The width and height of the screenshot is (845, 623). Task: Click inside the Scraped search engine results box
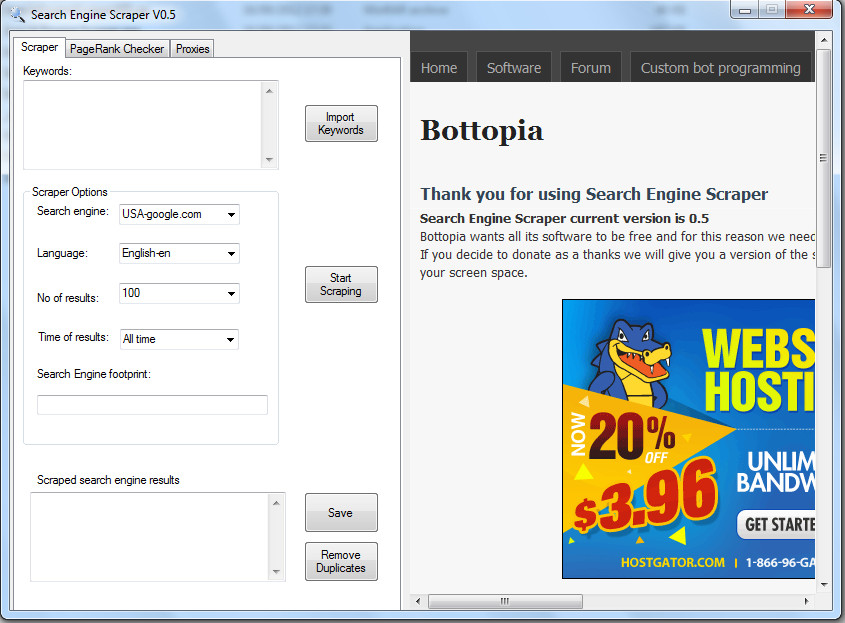[149, 537]
